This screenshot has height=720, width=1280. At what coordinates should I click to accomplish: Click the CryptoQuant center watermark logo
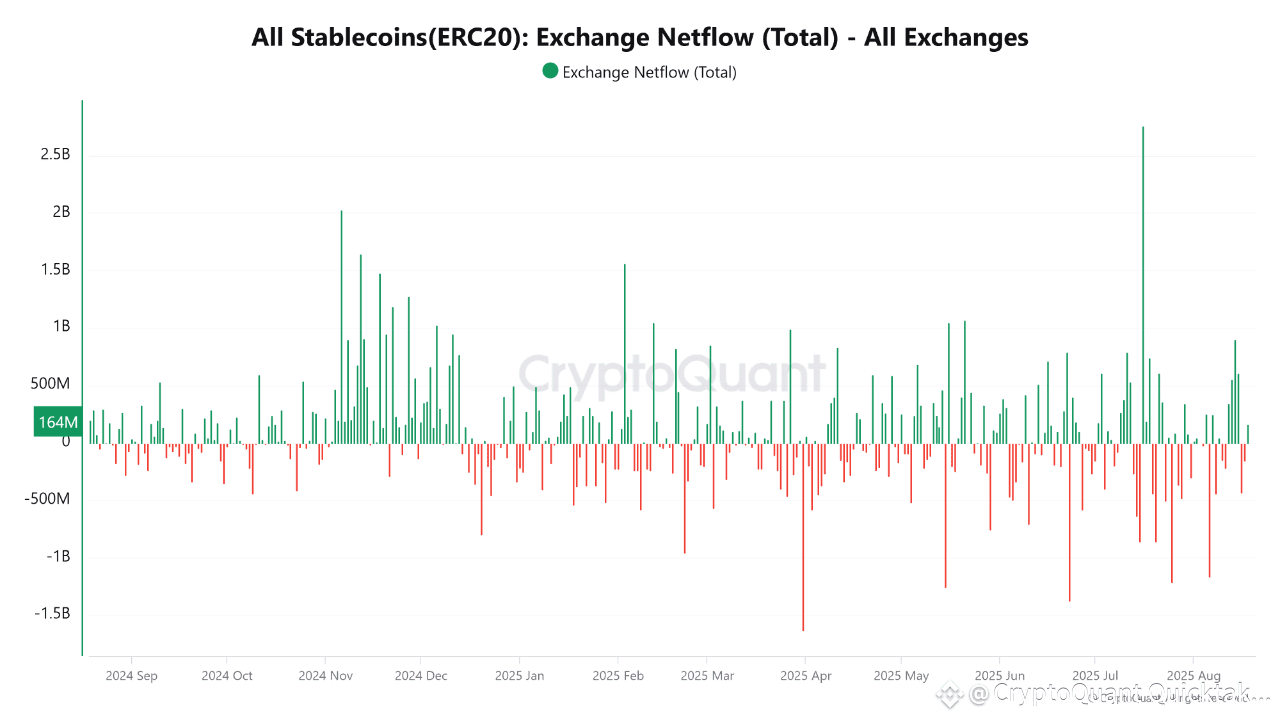(x=672, y=376)
